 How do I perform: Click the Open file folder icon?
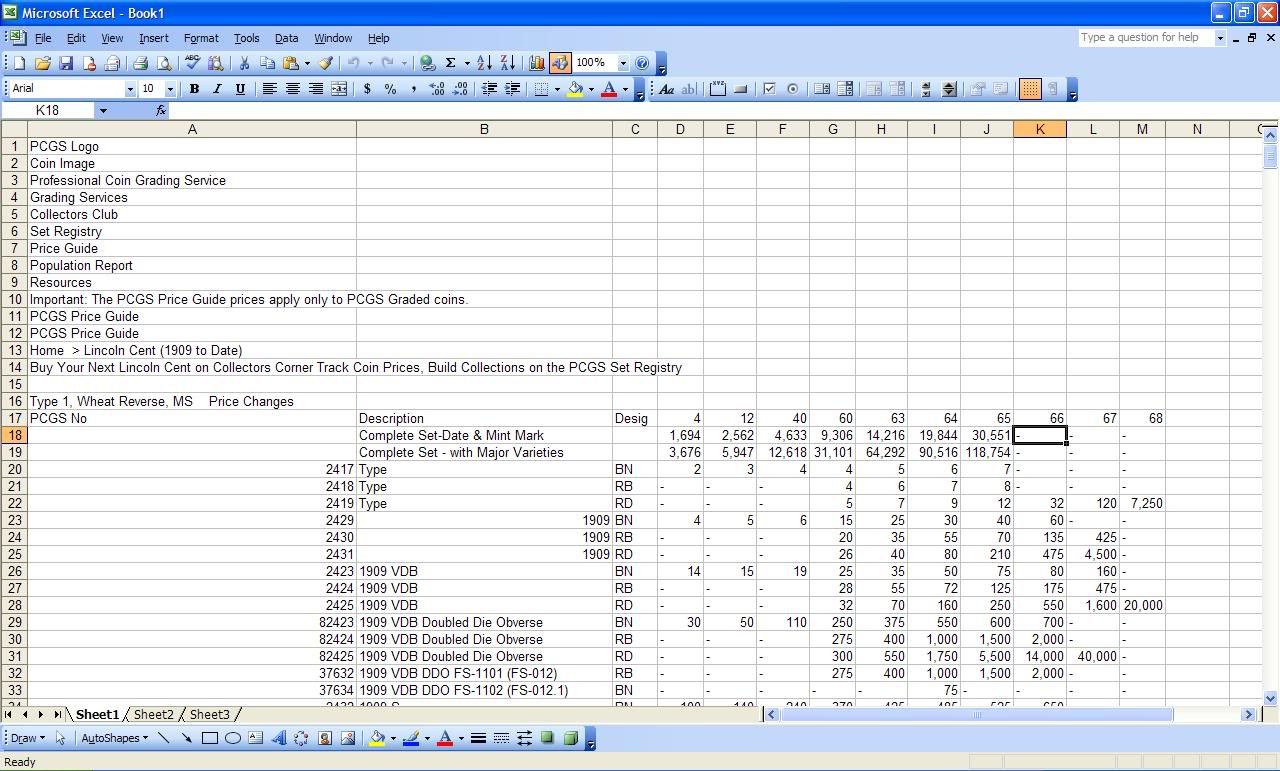(42, 63)
